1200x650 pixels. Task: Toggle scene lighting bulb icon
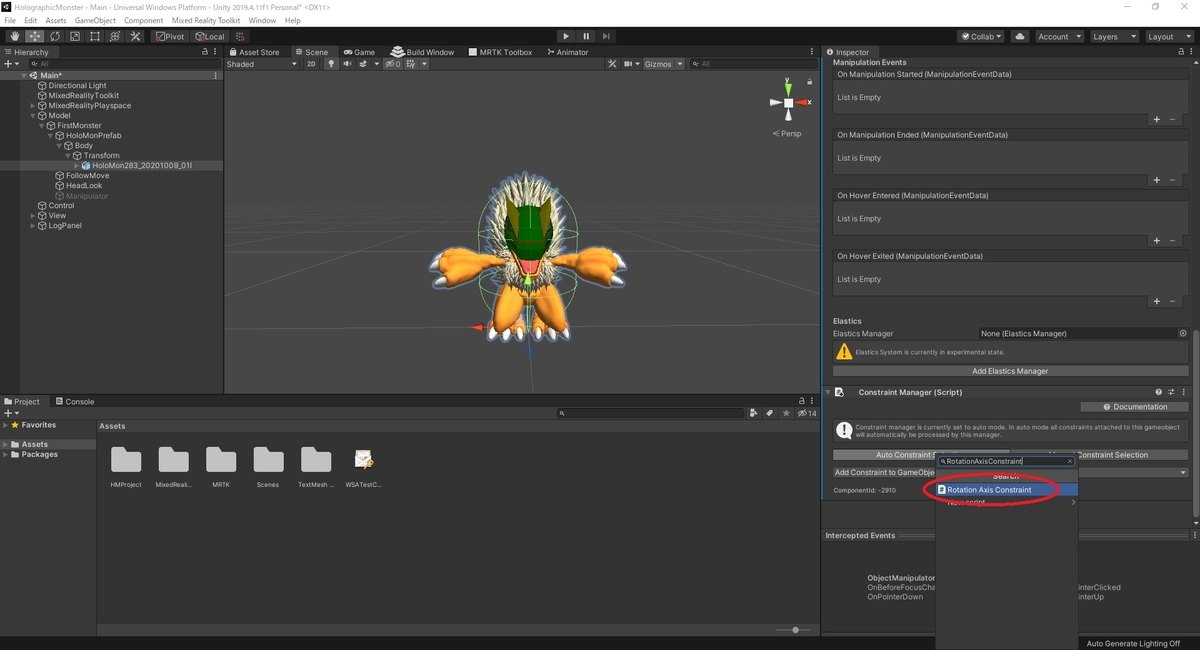click(x=332, y=64)
